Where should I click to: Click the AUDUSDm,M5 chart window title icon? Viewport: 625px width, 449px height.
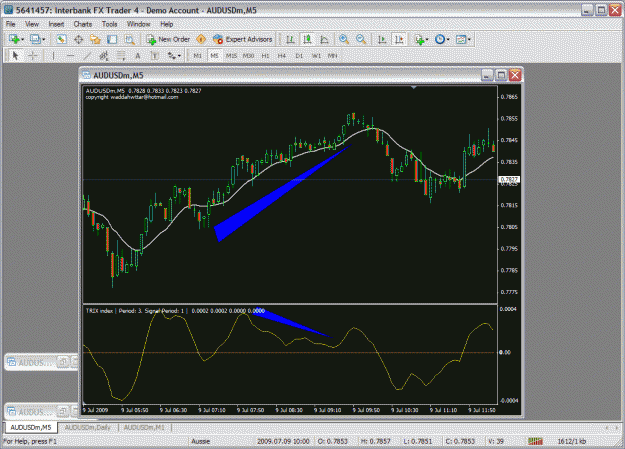pyautogui.click(x=86, y=75)
